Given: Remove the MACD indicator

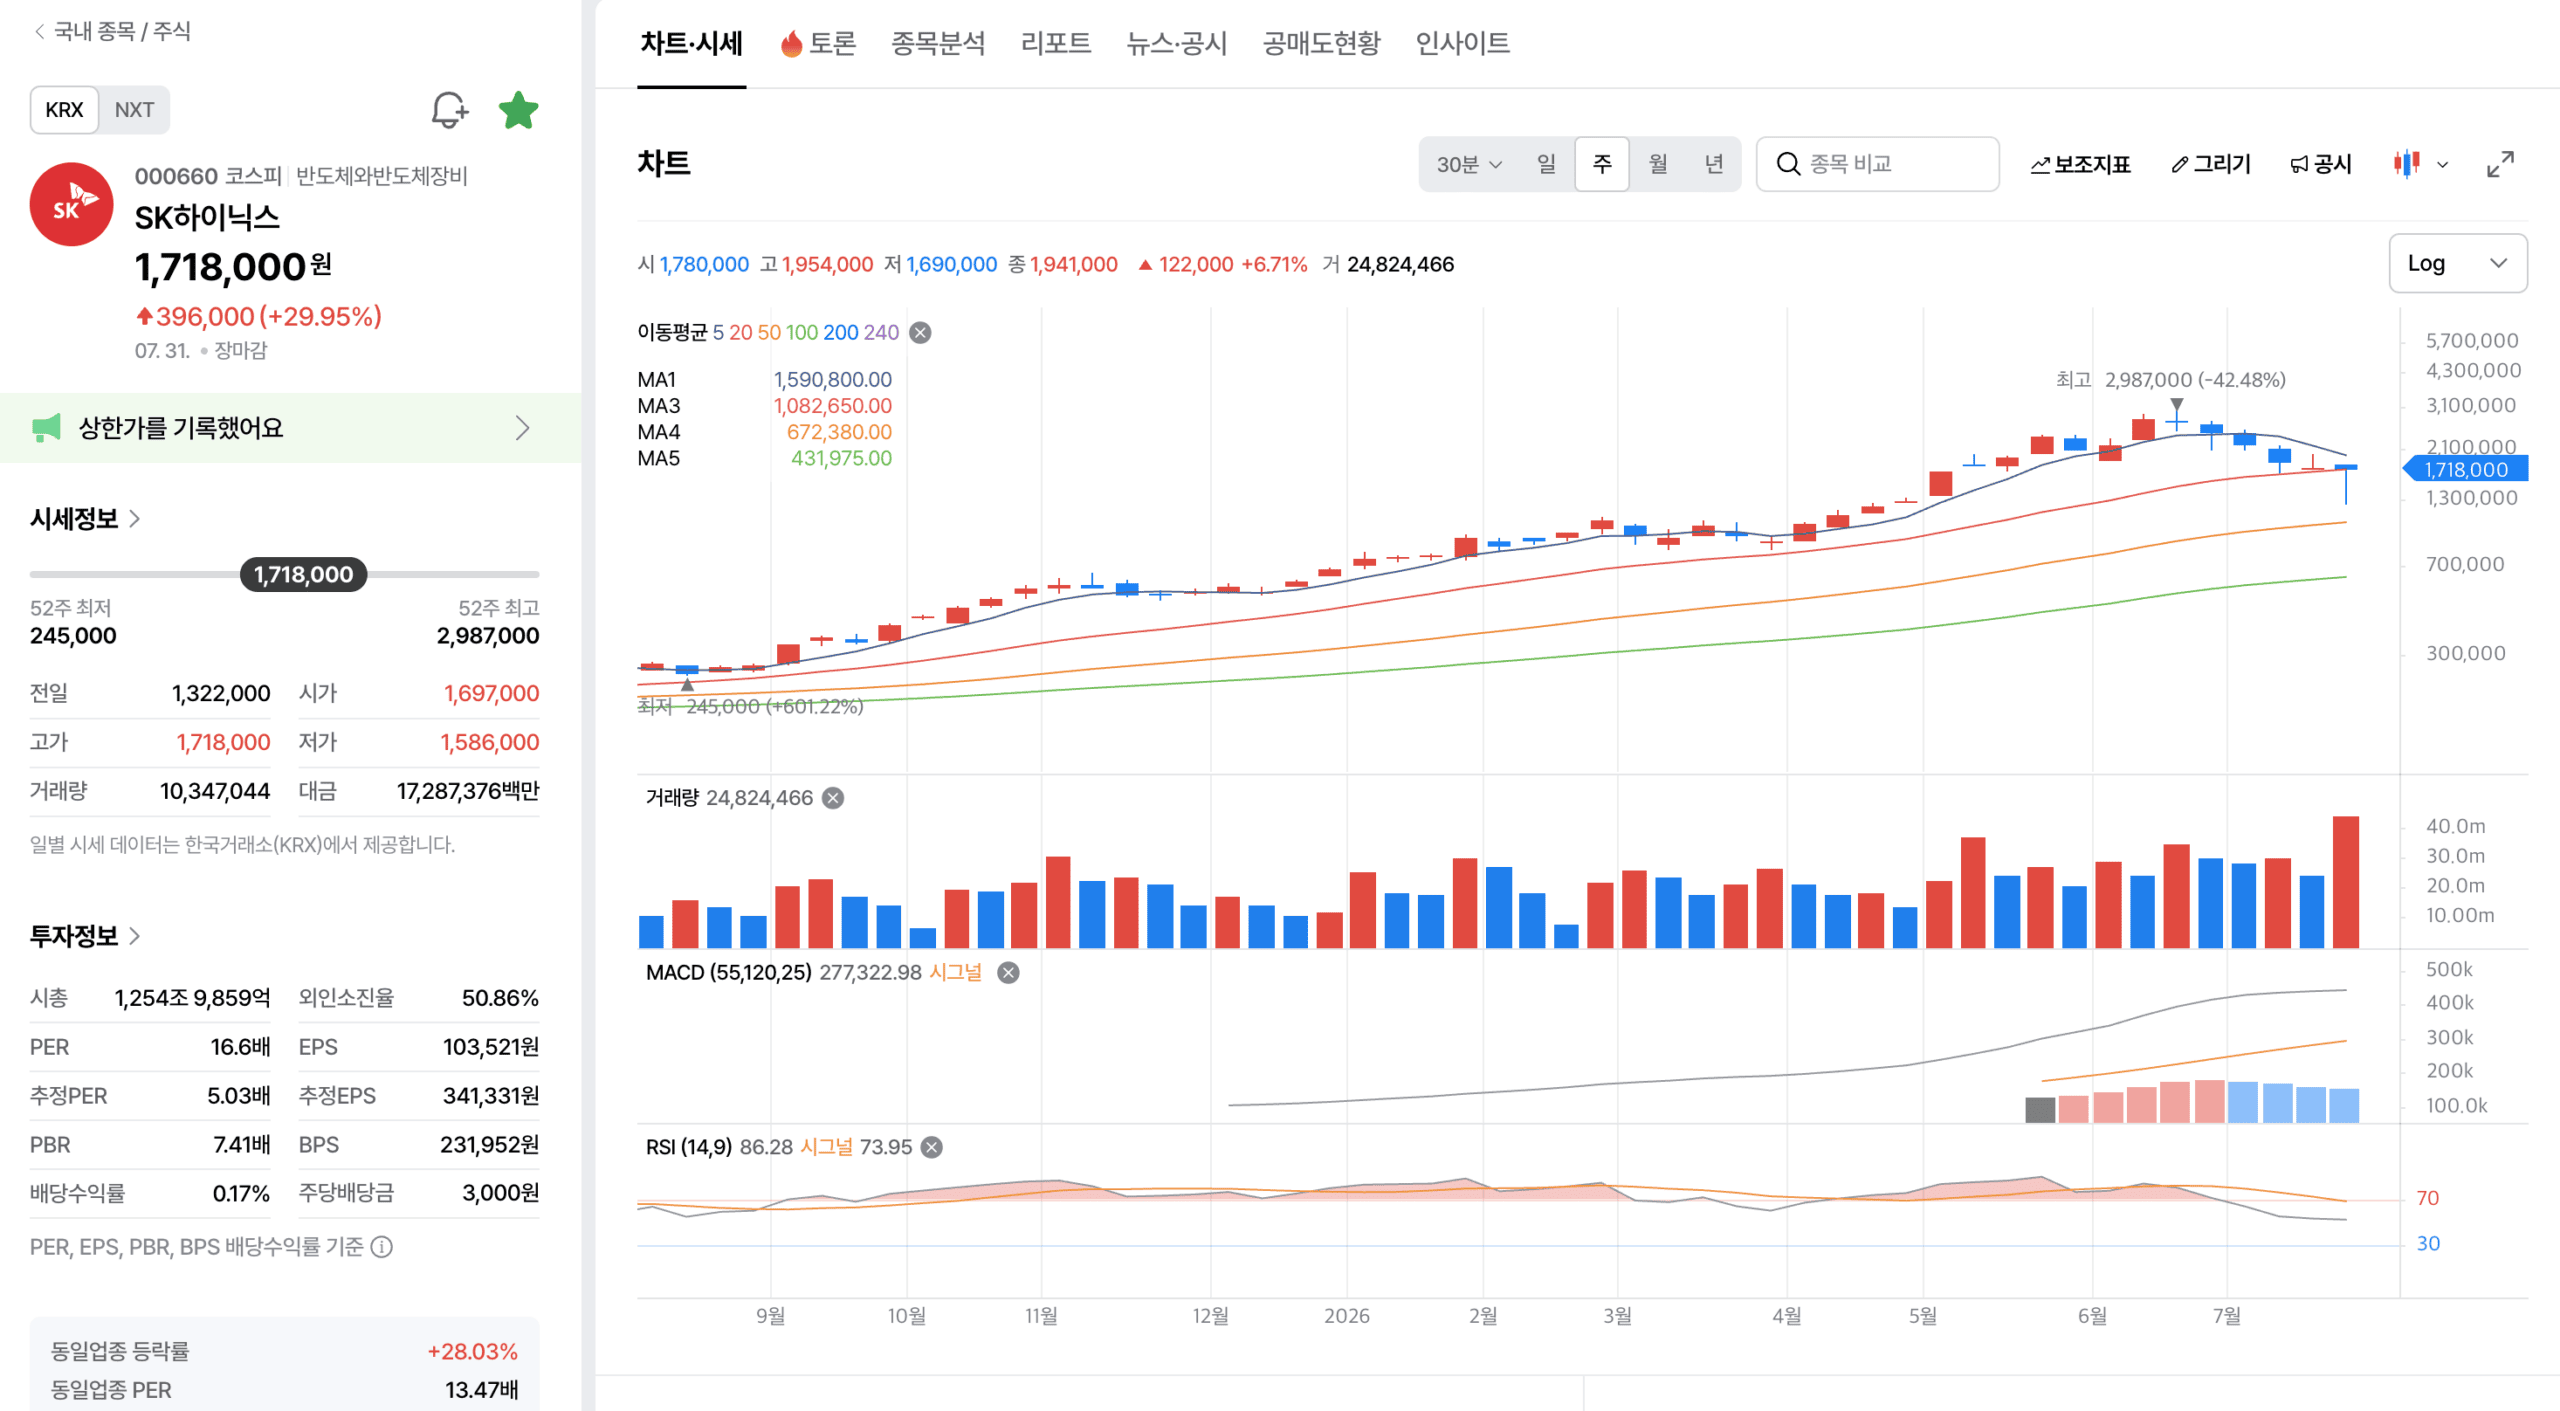Looking at the screenshot, I should point(1008,973).
